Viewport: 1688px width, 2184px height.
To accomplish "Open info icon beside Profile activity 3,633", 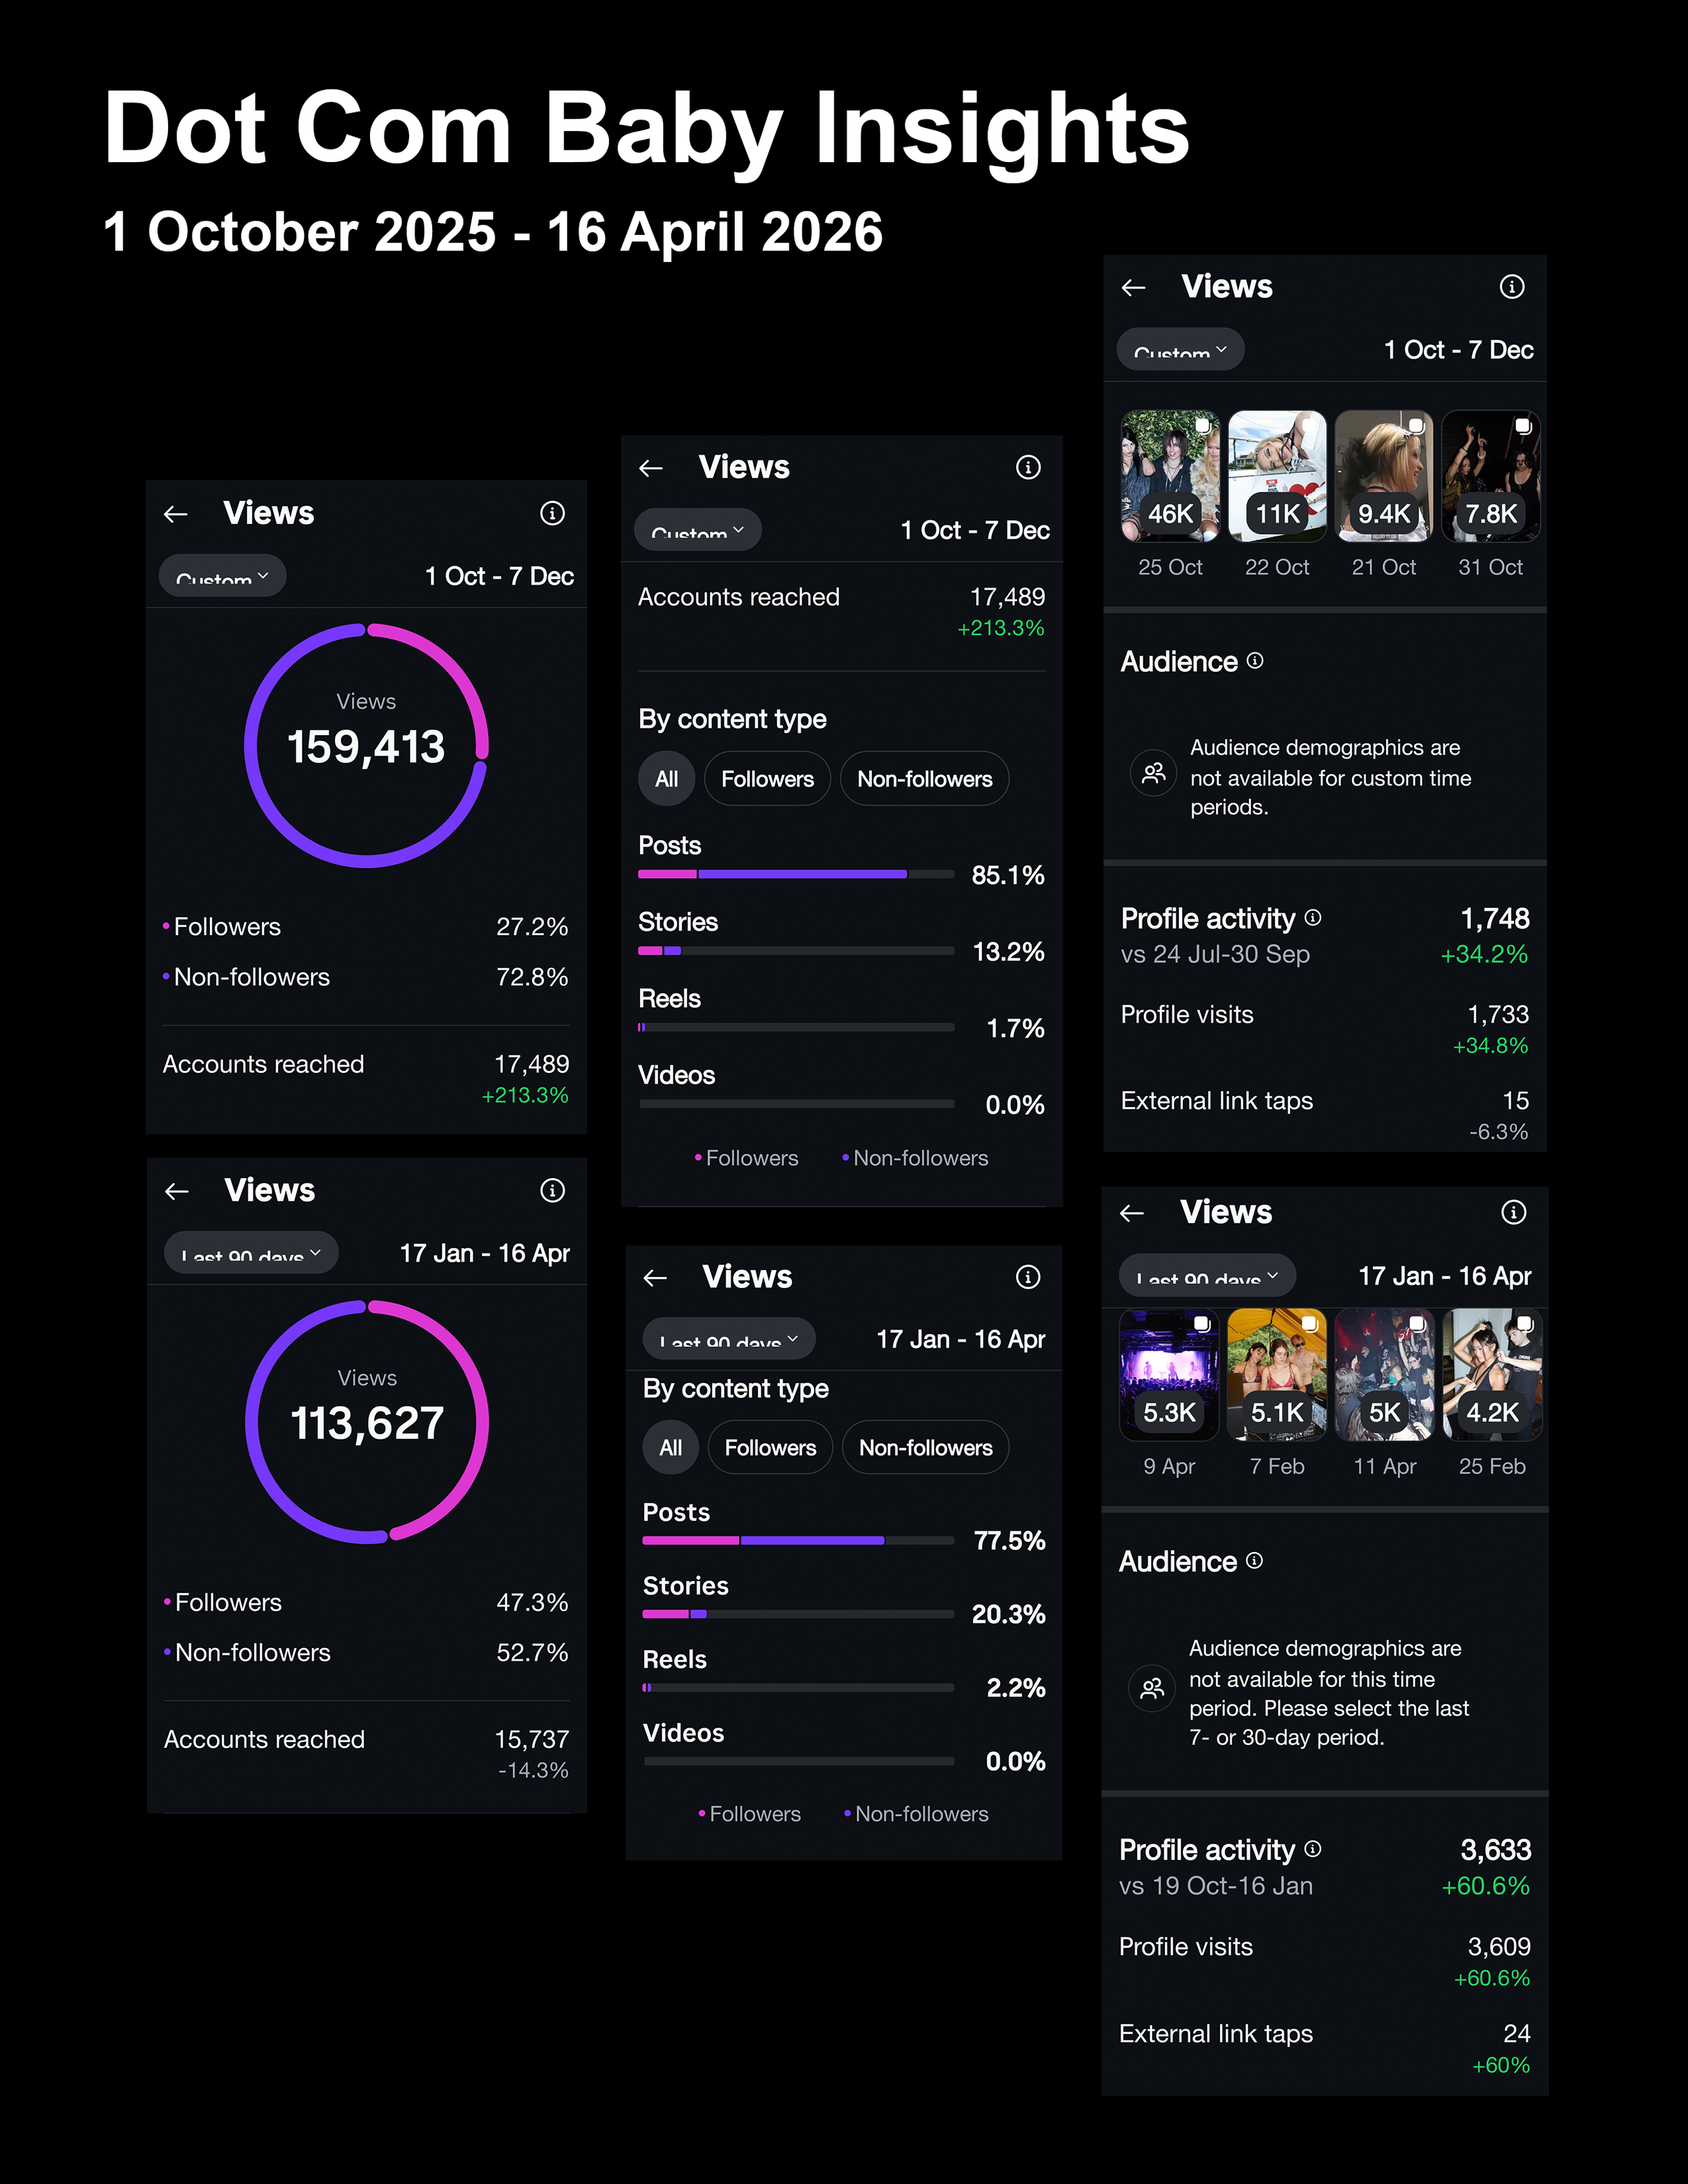I will pos(1313,1849).
